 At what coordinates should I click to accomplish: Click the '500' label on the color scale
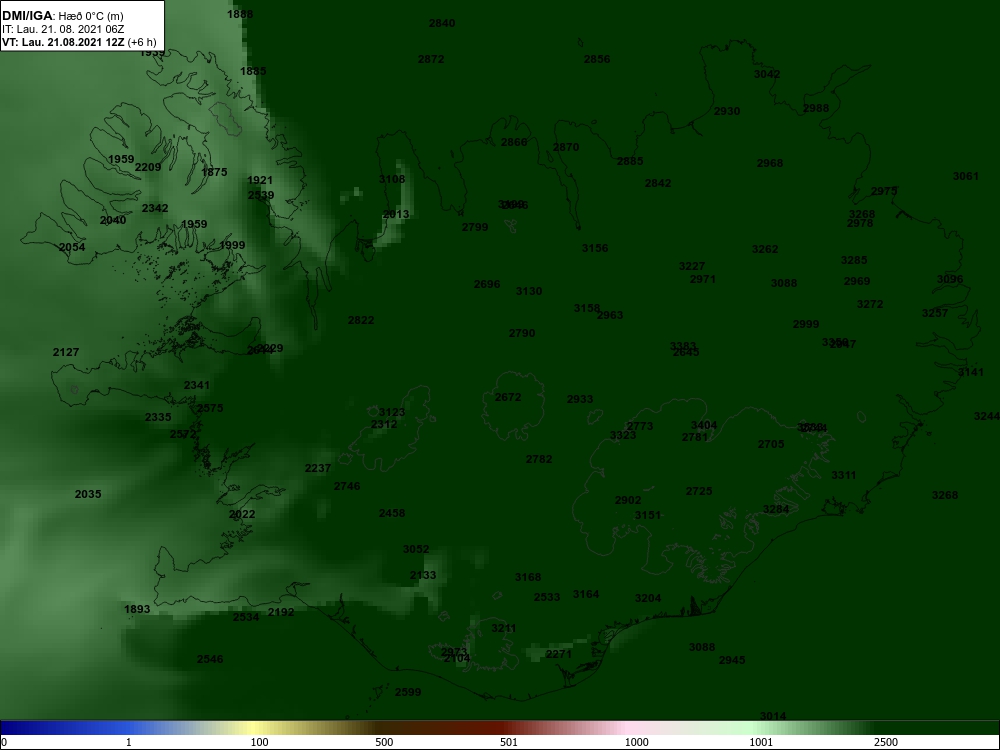(384, 742)
